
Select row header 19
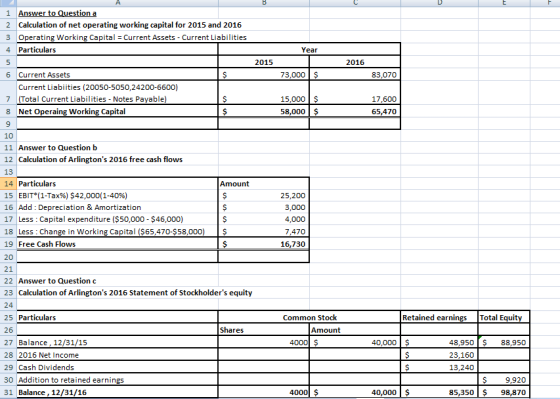tap(8, 244)
